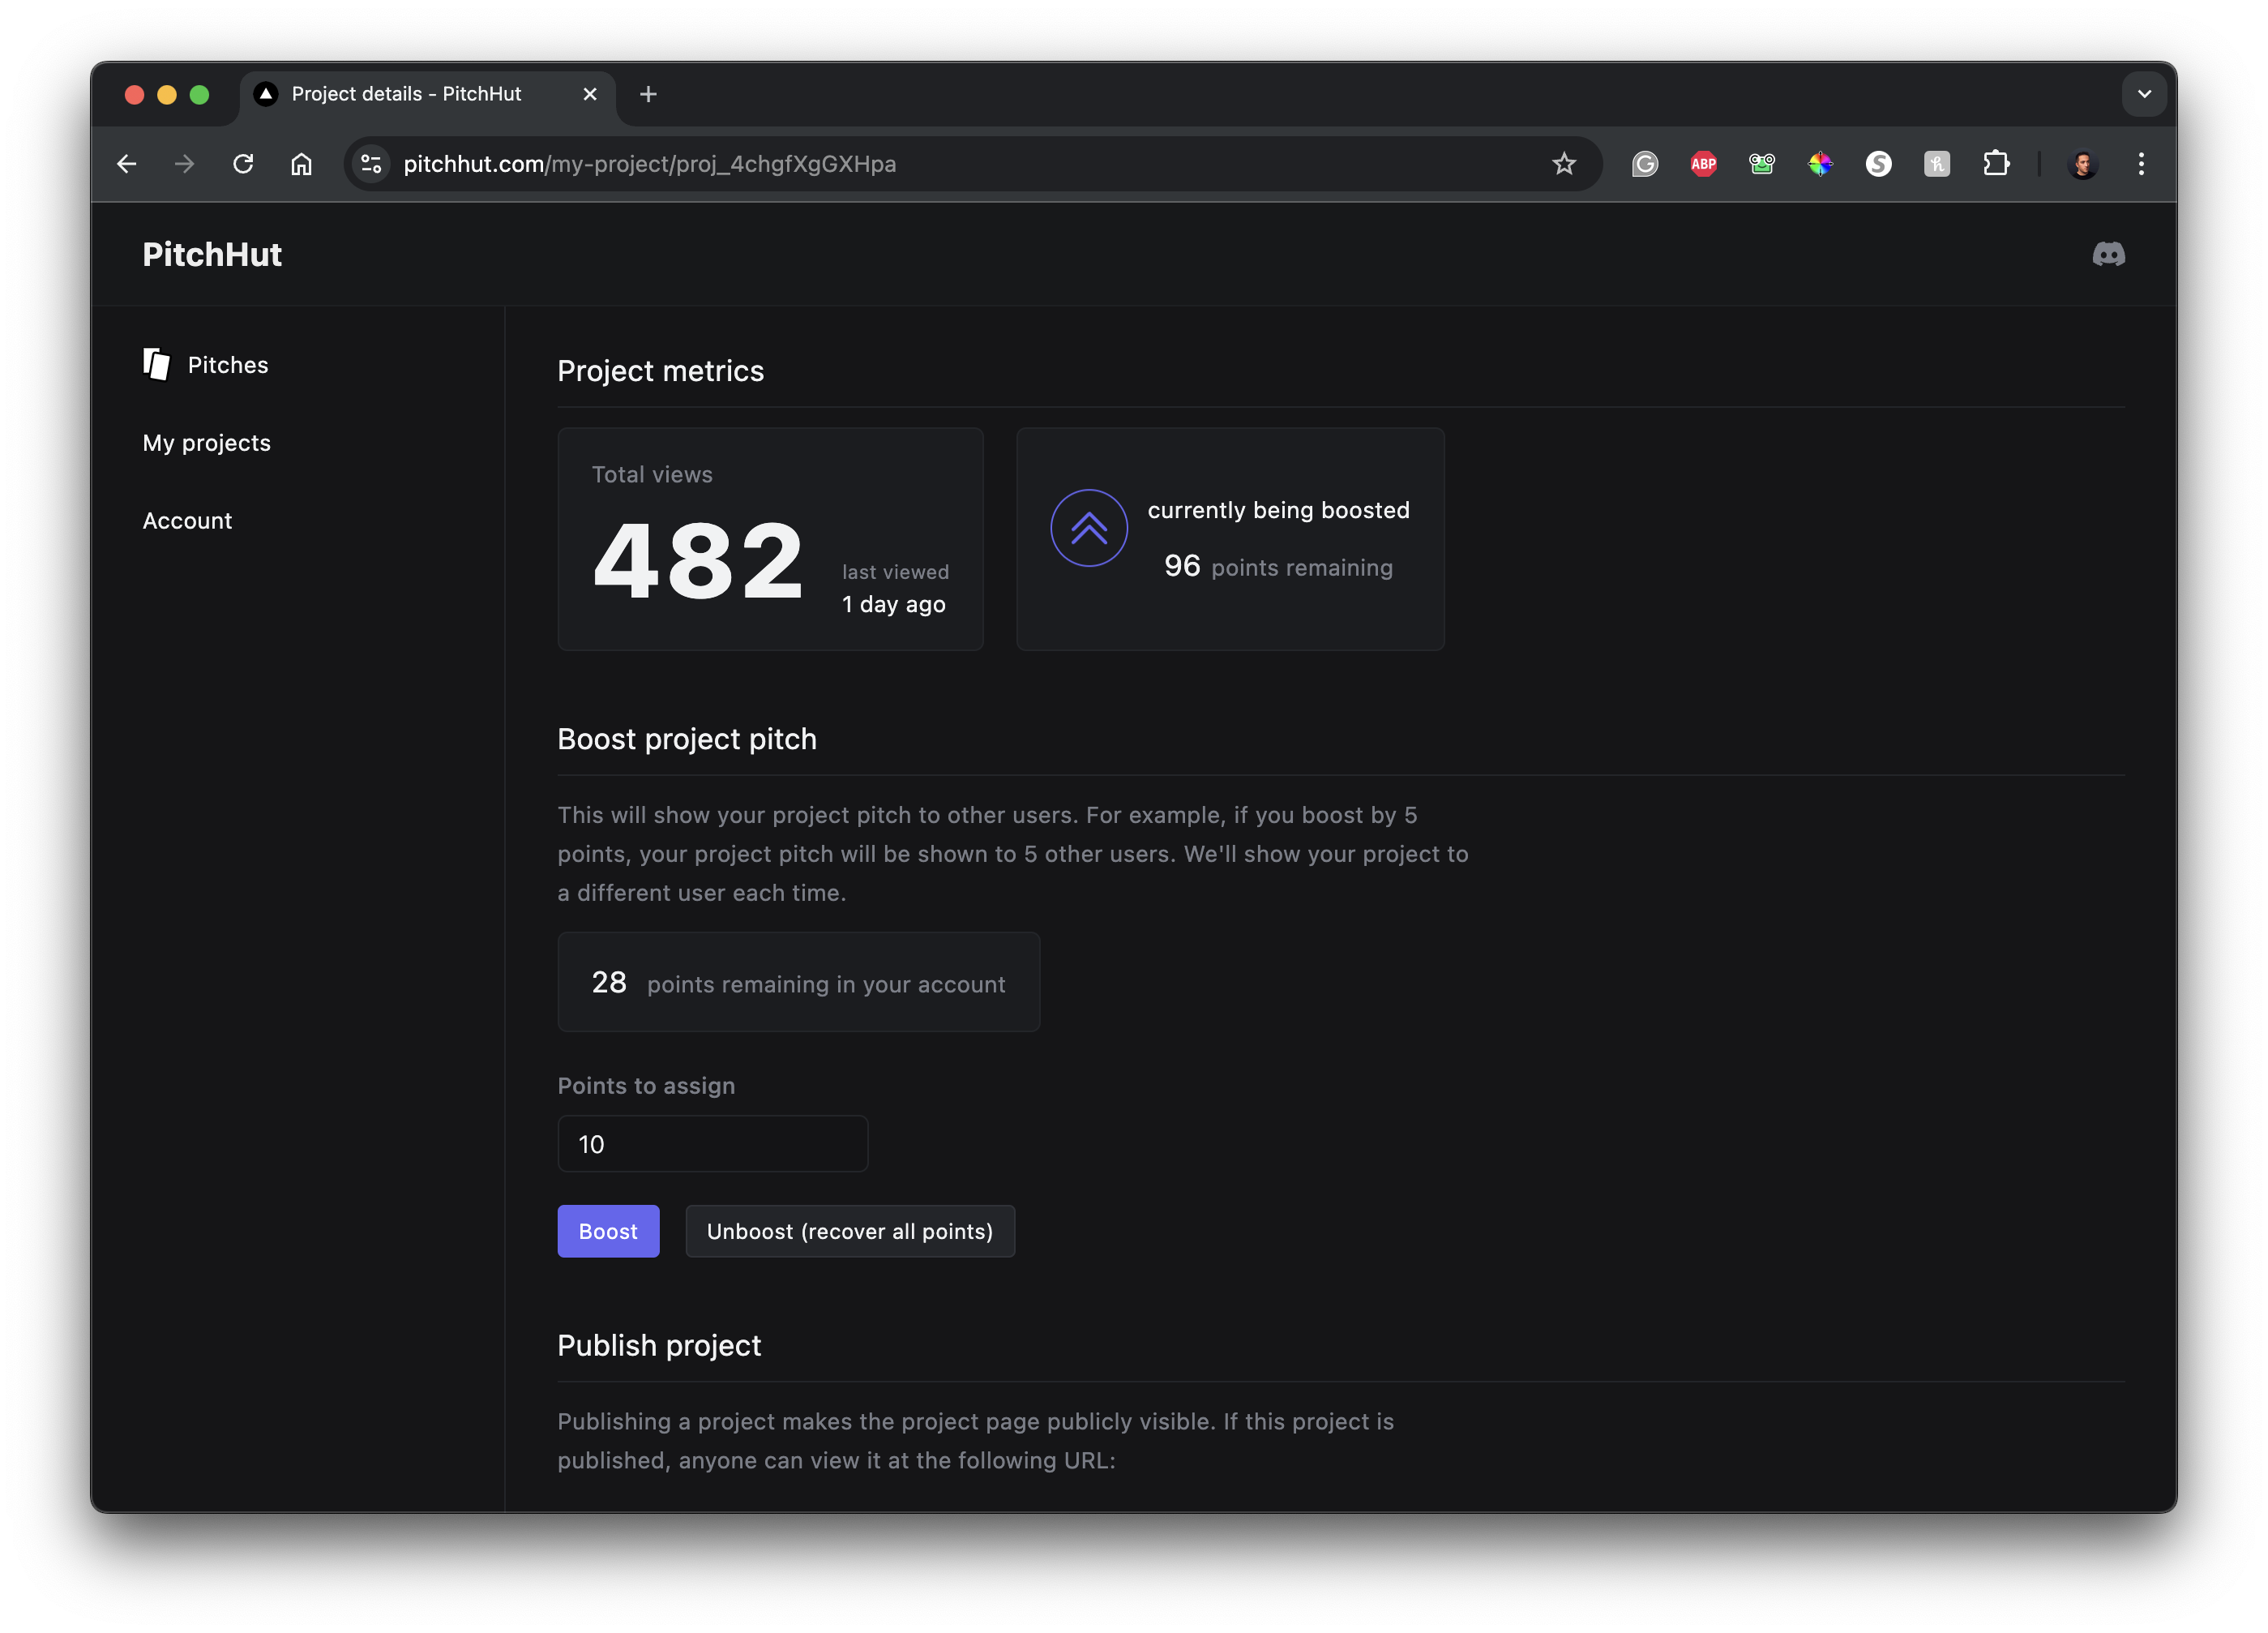The image size is (2268, 1633).
Task: View site information icon in address bar
Action: click(371, 164)
